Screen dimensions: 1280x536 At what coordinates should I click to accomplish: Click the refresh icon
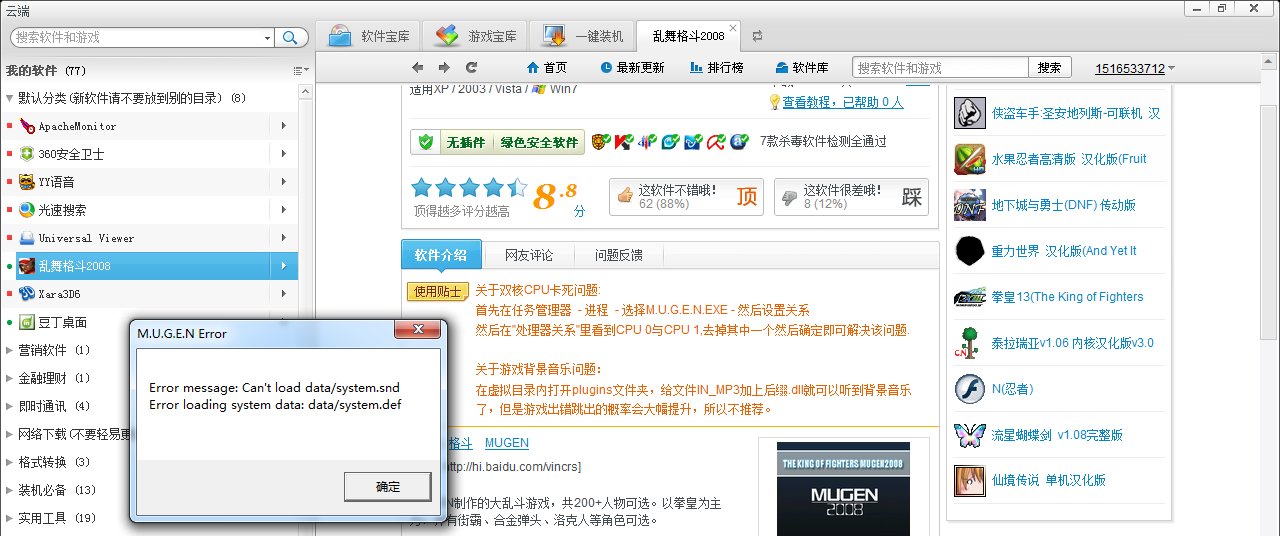tap(471, 68)
